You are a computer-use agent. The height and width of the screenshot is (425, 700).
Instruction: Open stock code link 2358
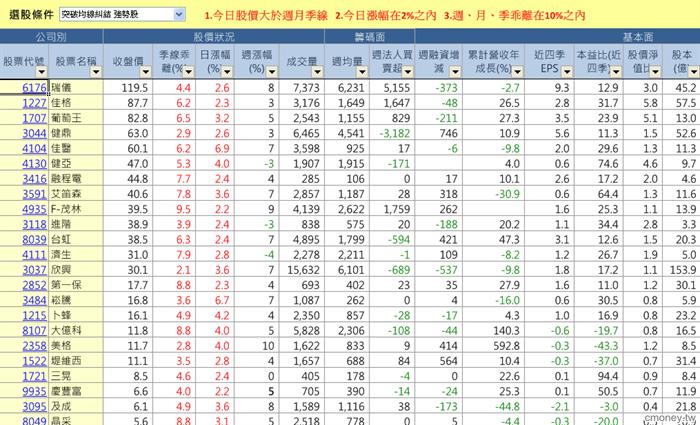coord(34,346)
